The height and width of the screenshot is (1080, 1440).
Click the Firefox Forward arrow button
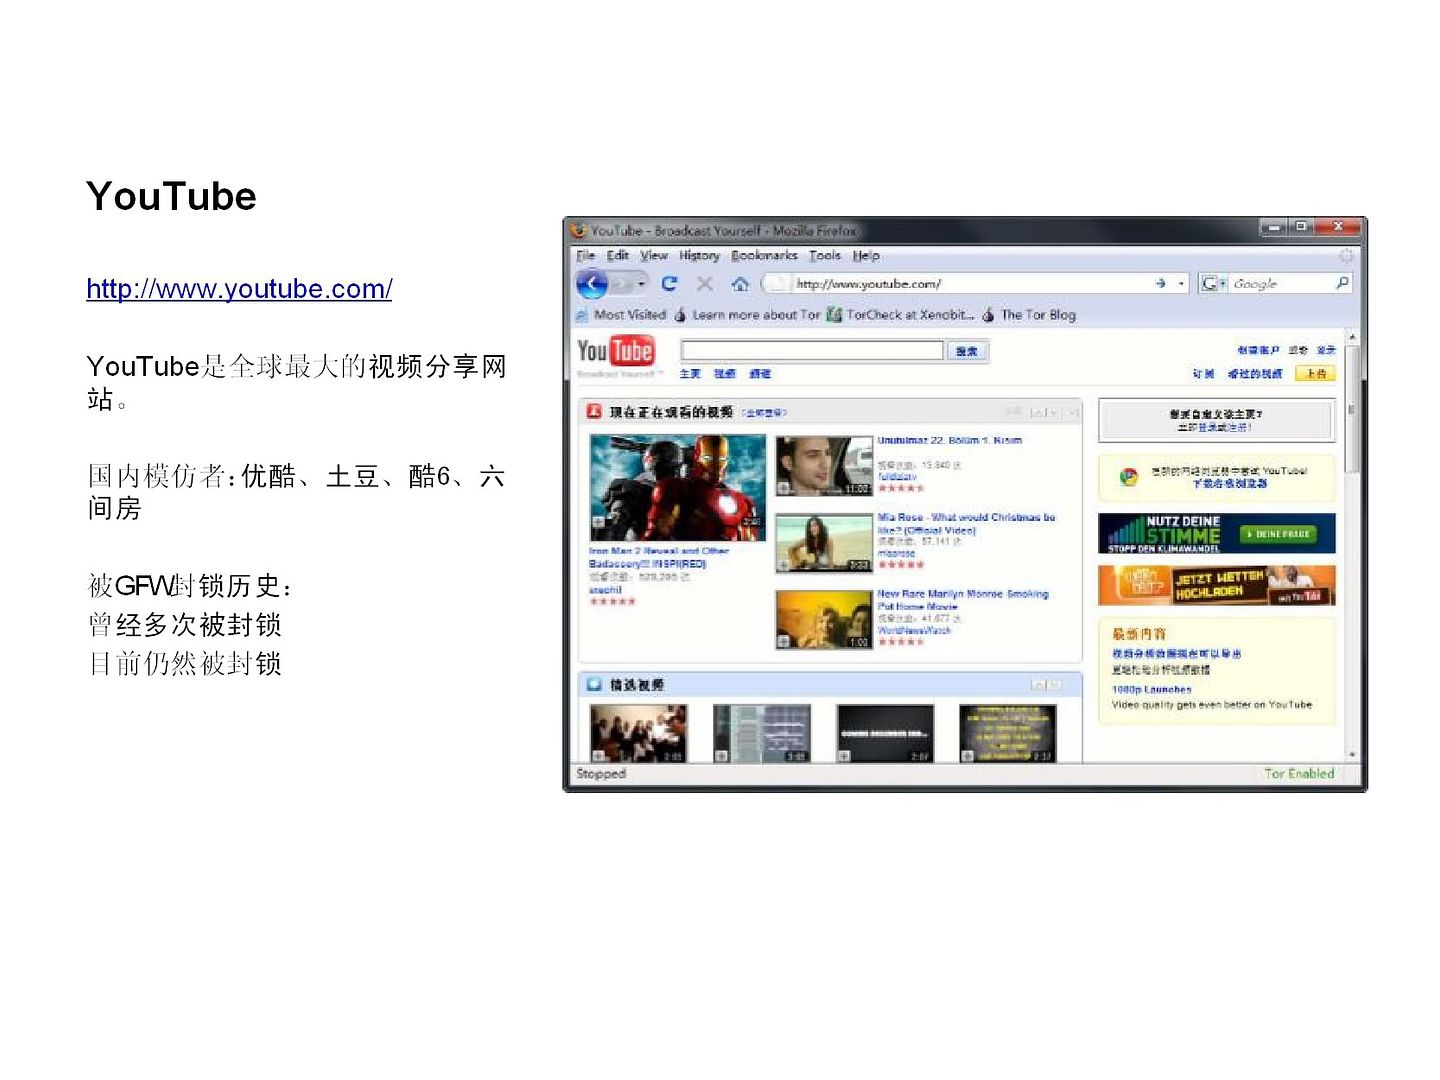point(620,284)
